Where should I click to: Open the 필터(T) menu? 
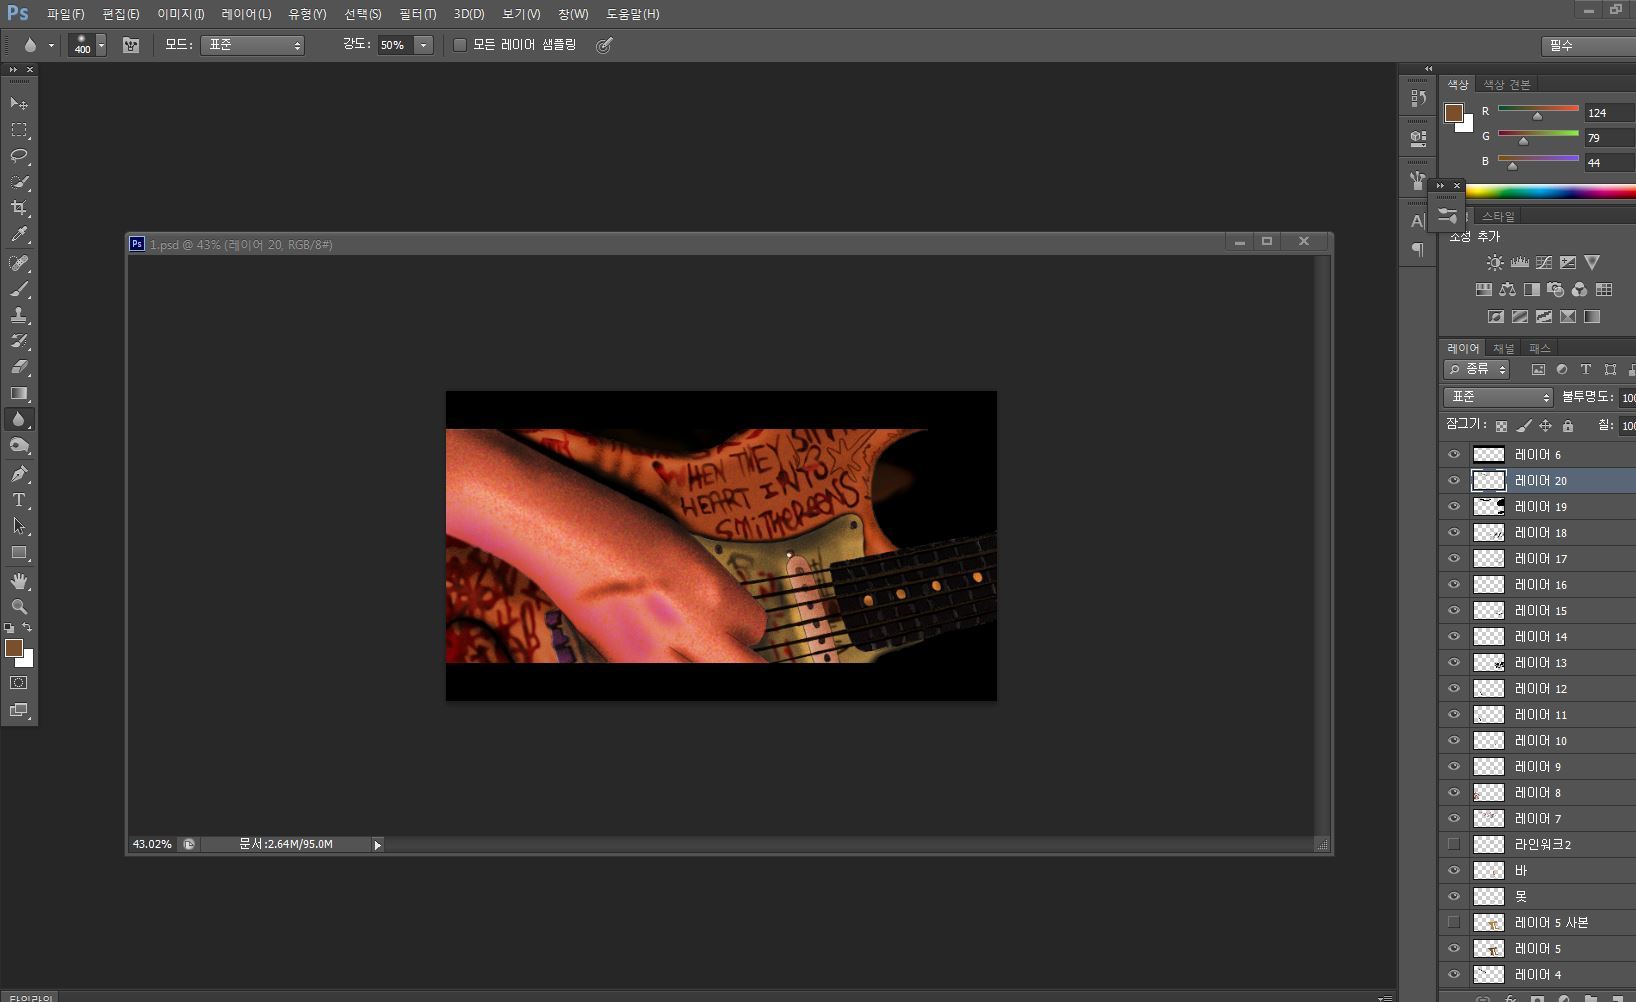pos(417,14)
